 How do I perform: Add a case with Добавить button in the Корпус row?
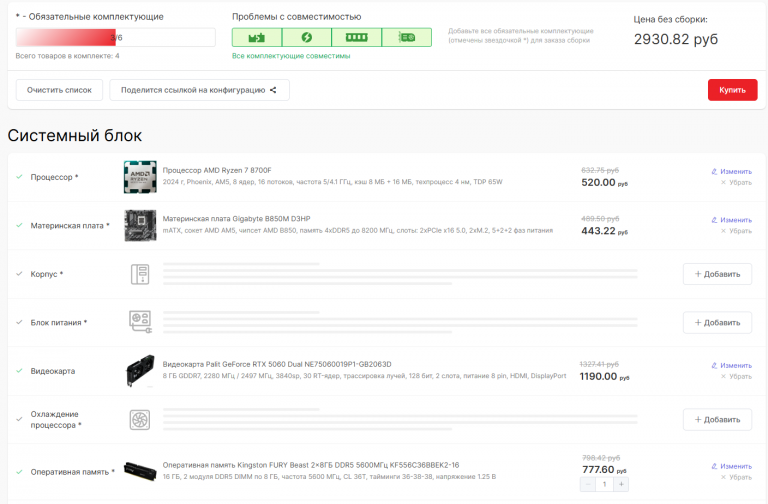pos(717,274)
